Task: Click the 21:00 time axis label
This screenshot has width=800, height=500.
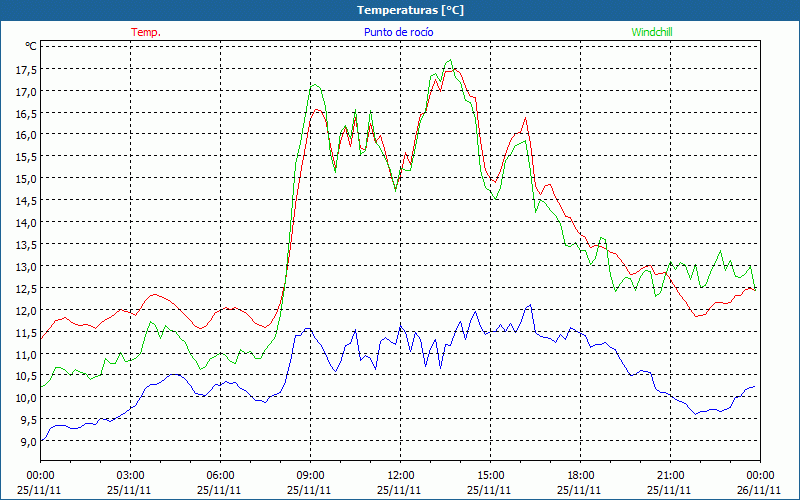Action: click(670, 475)
